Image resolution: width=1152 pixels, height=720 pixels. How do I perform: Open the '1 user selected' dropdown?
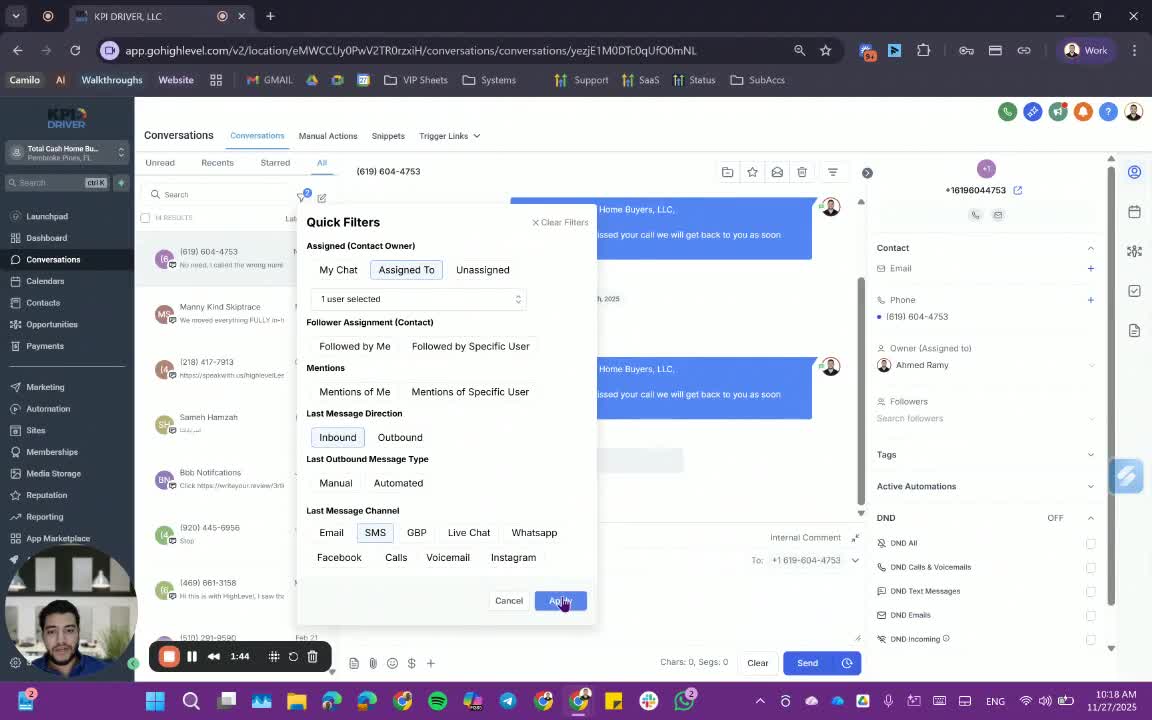[418, 299]
